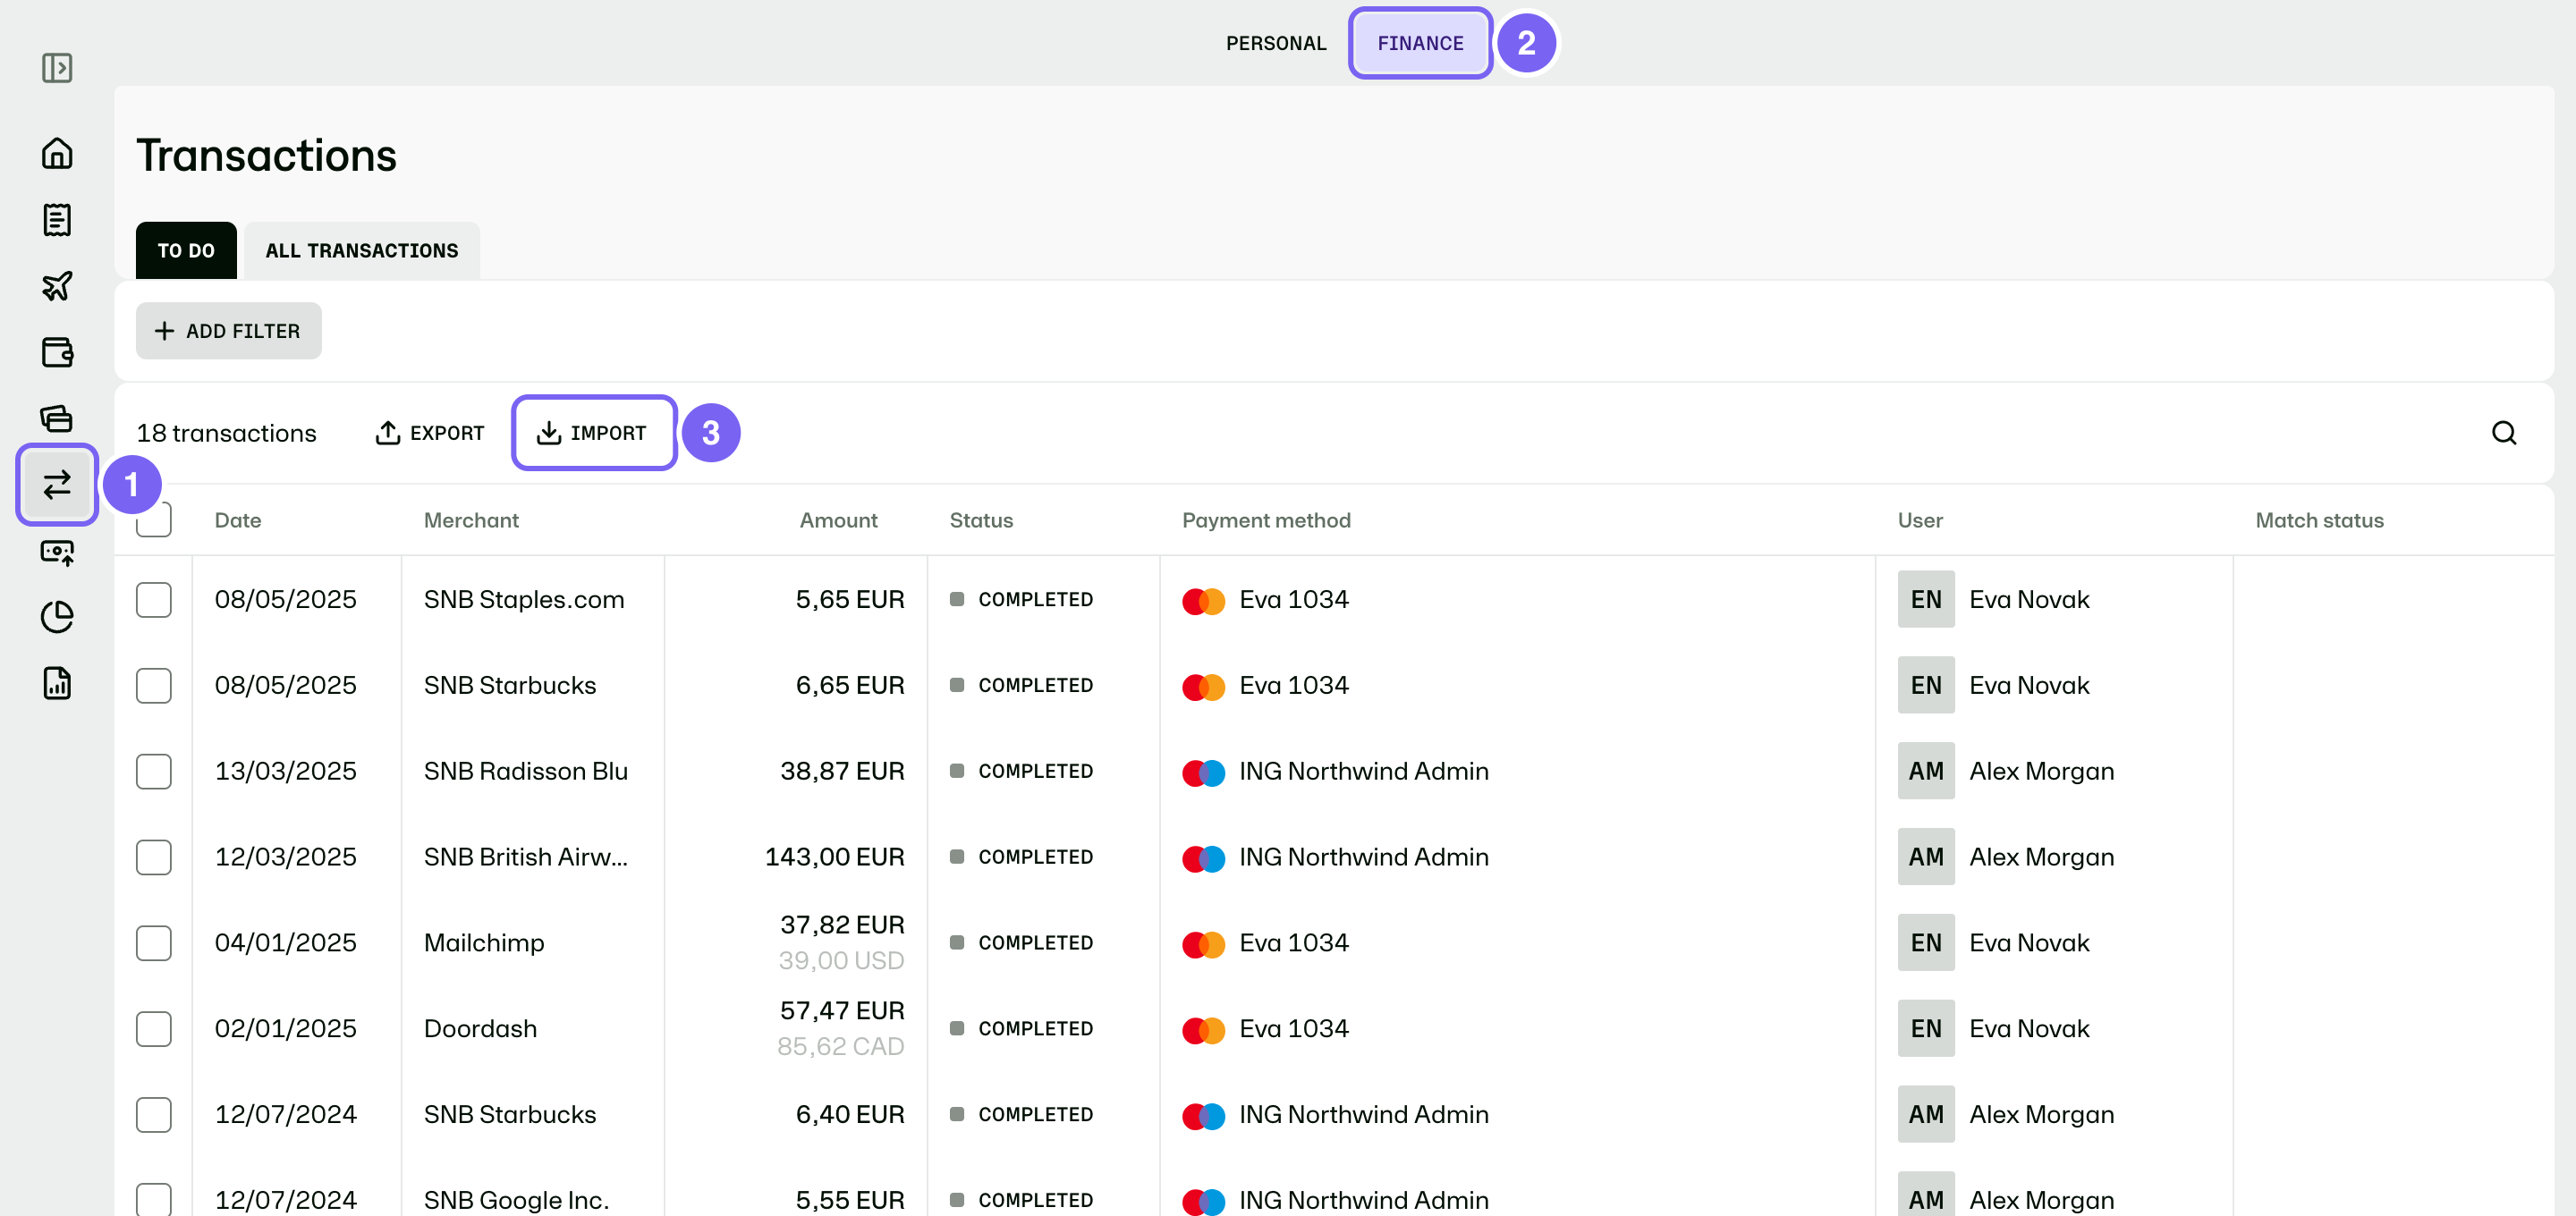Open the reports document icon
The image size is (2576, 1216).
click(57, 683)
